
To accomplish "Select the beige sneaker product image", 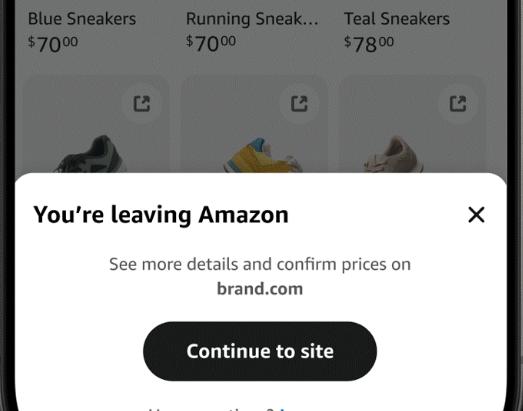I will [x=394, y=154].
